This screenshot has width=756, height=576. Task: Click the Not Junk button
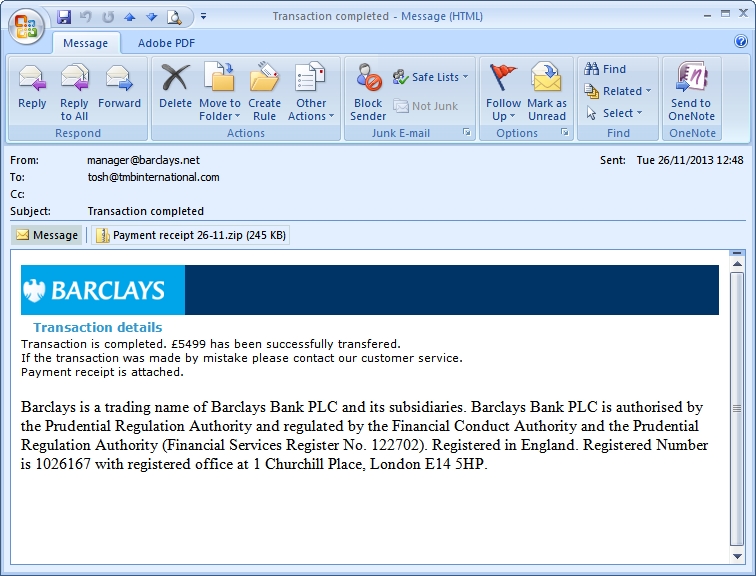[425, 106]
